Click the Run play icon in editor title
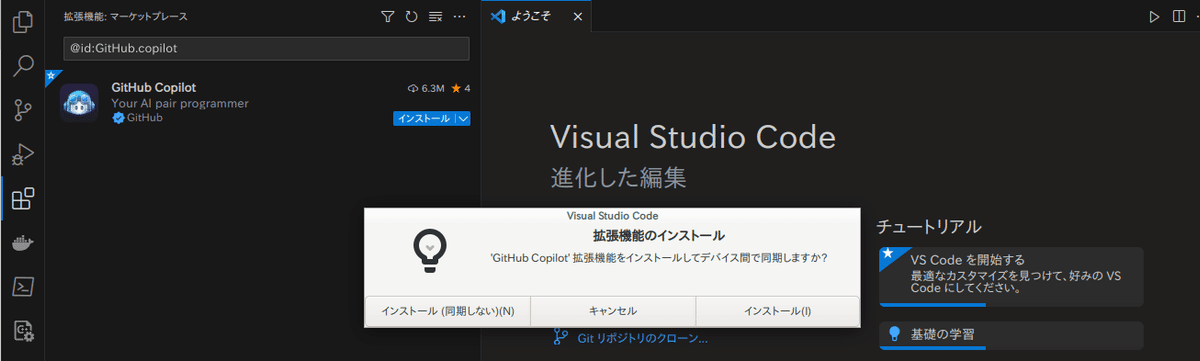 [x=1154, y=16]
